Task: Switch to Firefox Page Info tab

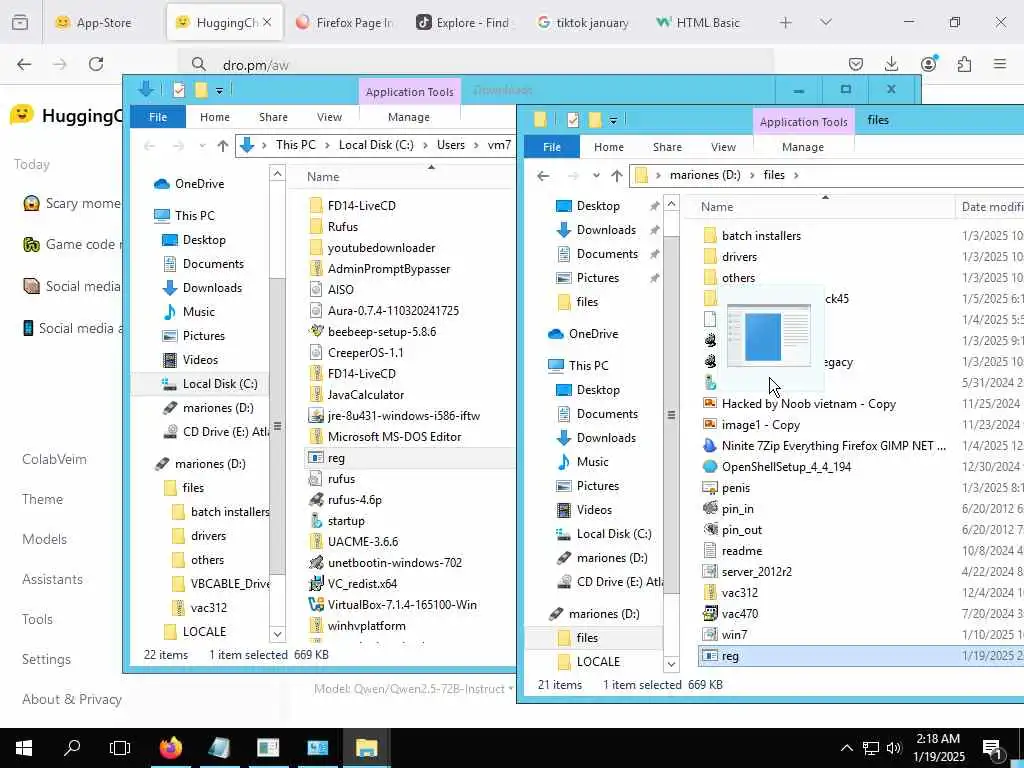Action: point(344,23)
